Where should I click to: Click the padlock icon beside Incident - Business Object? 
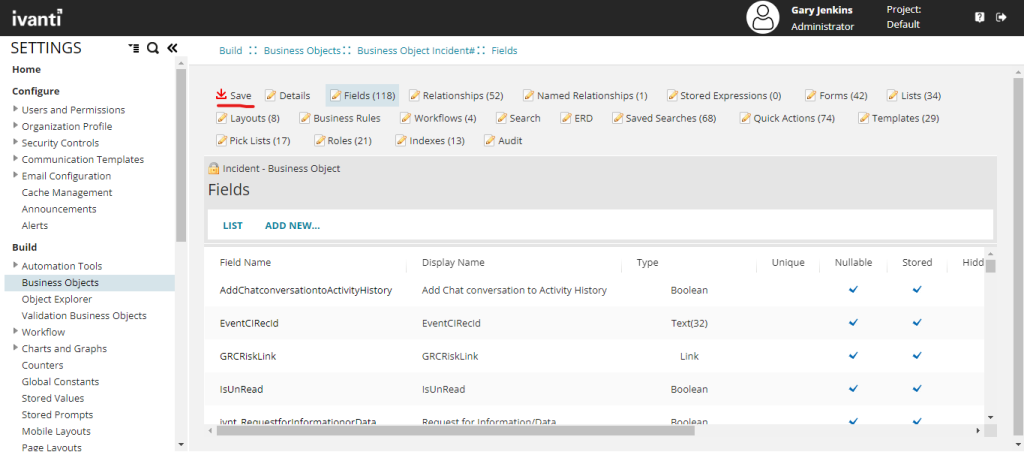tap(214, 169)
